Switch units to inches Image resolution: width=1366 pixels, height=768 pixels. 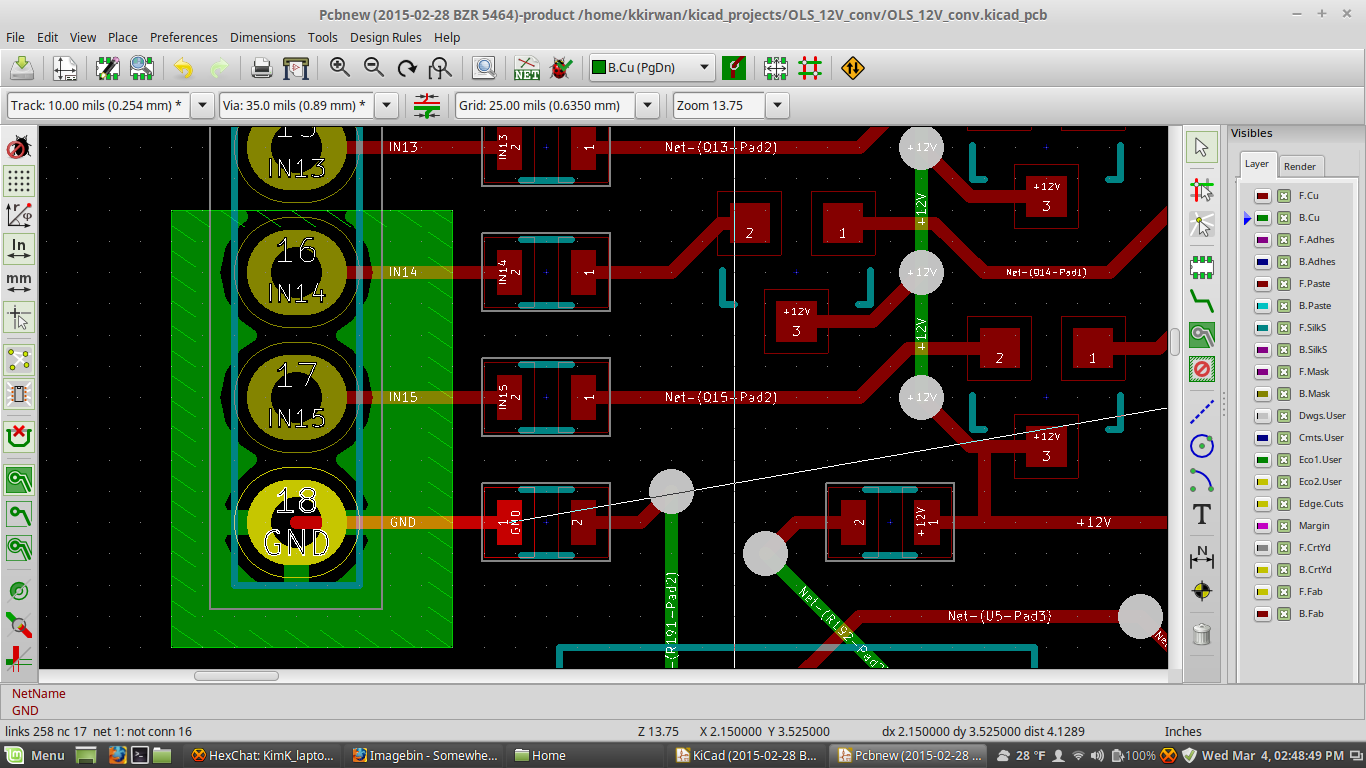coord(18,249)
